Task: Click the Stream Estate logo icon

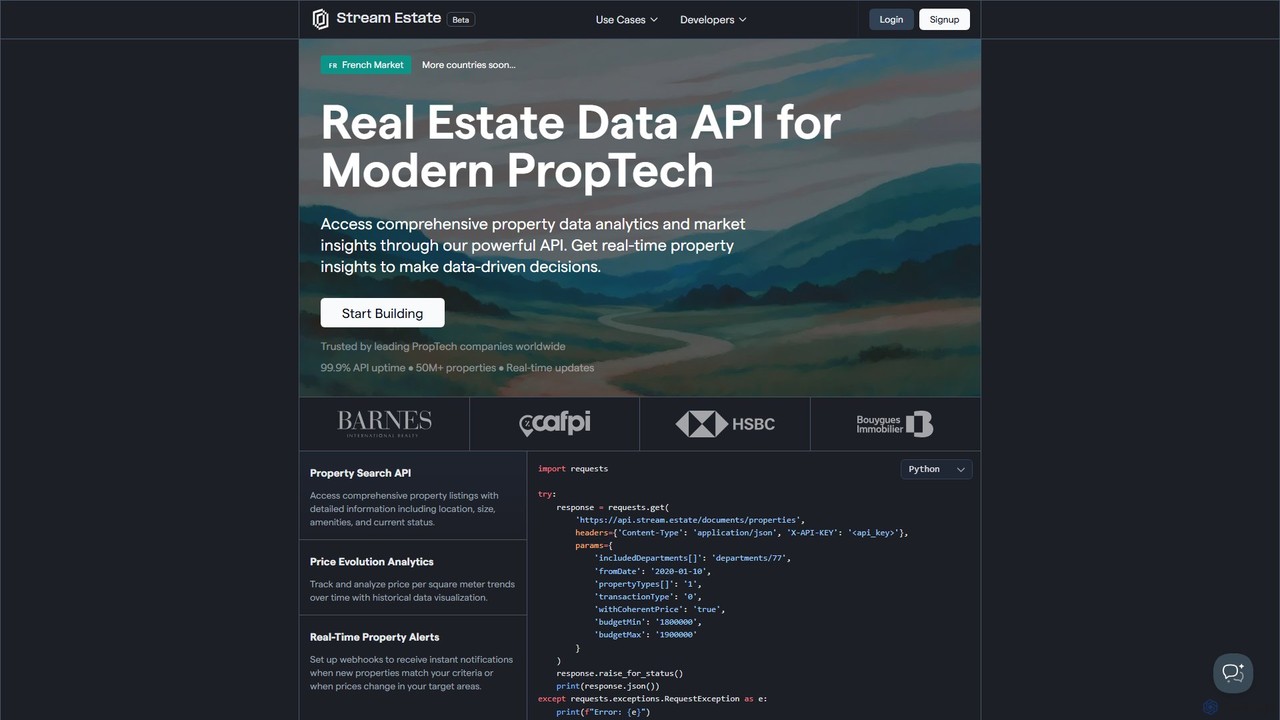Action: [320, 19]
